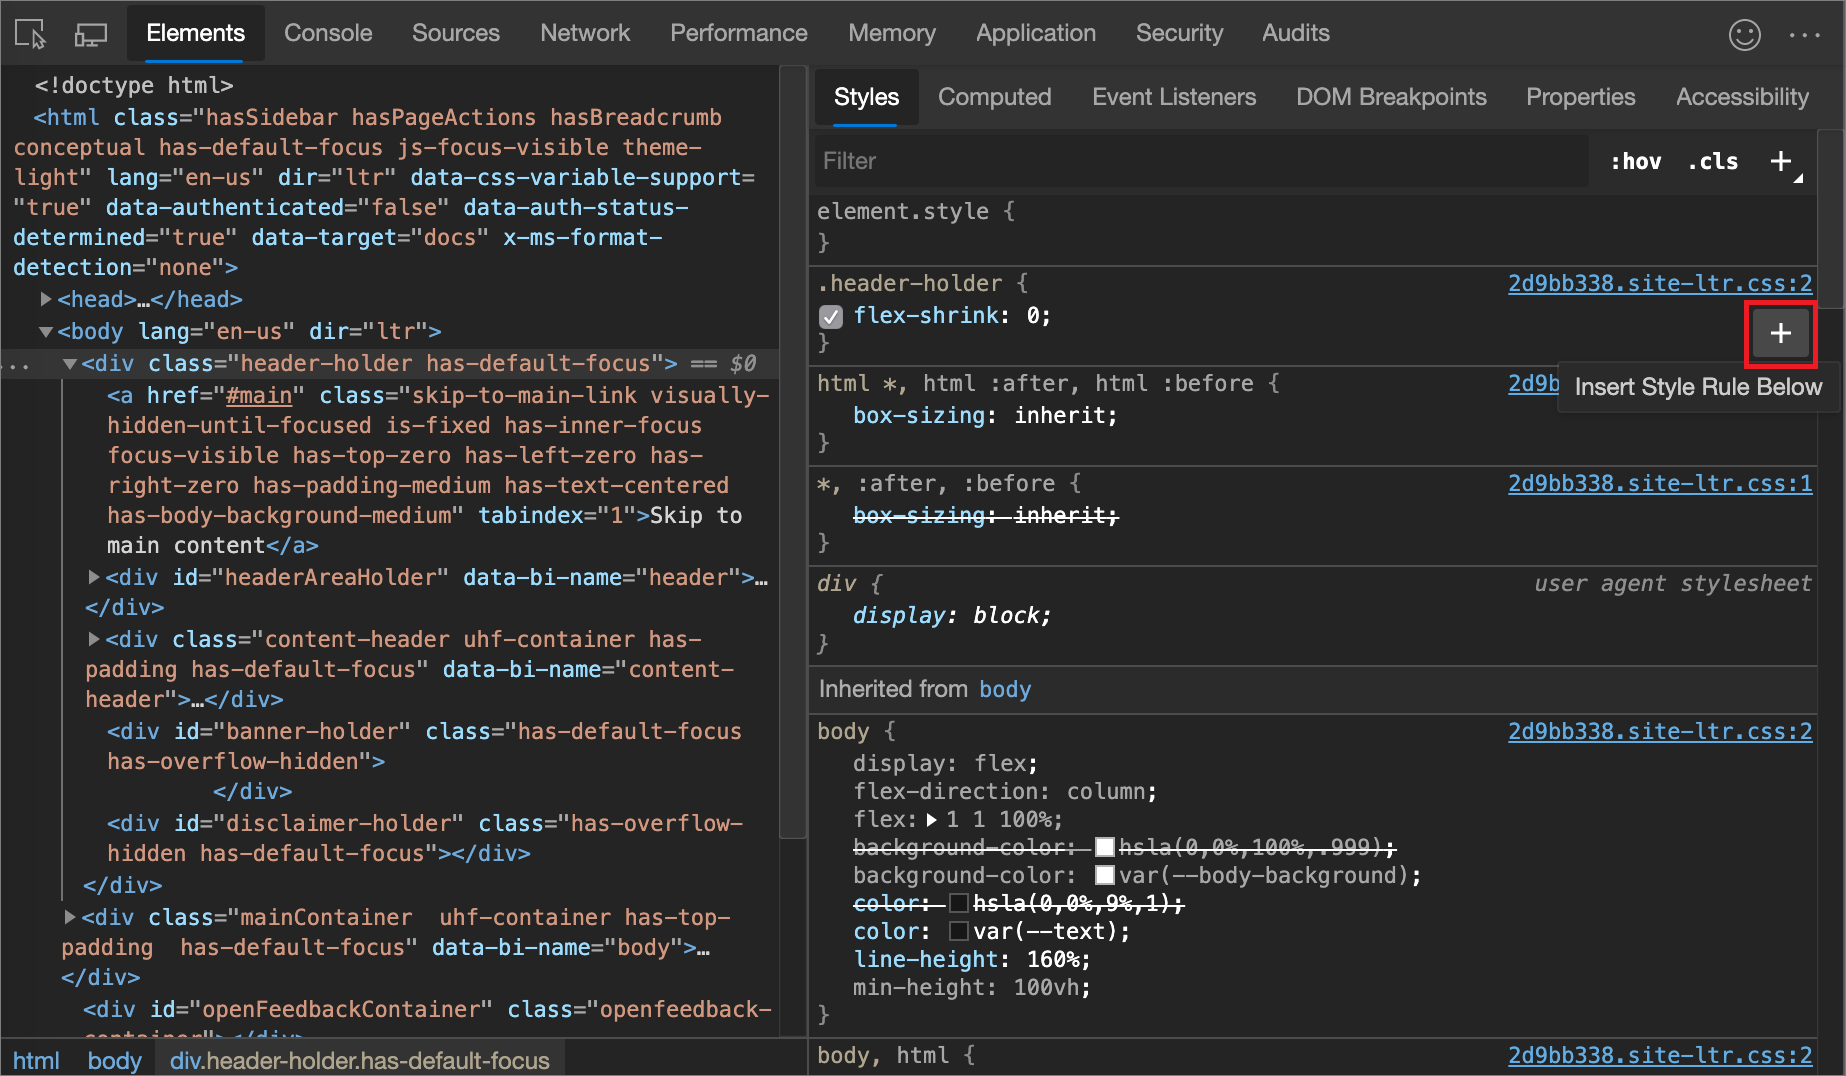Open source link for .header-holder rule
This screenshot has width=1846, height=1076.
(1659, 283)
